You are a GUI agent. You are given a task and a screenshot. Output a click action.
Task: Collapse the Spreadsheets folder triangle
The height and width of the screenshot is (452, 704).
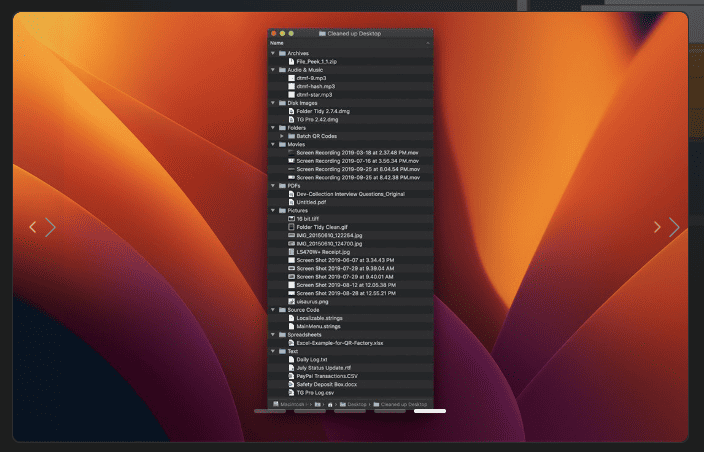click(273, 334)
